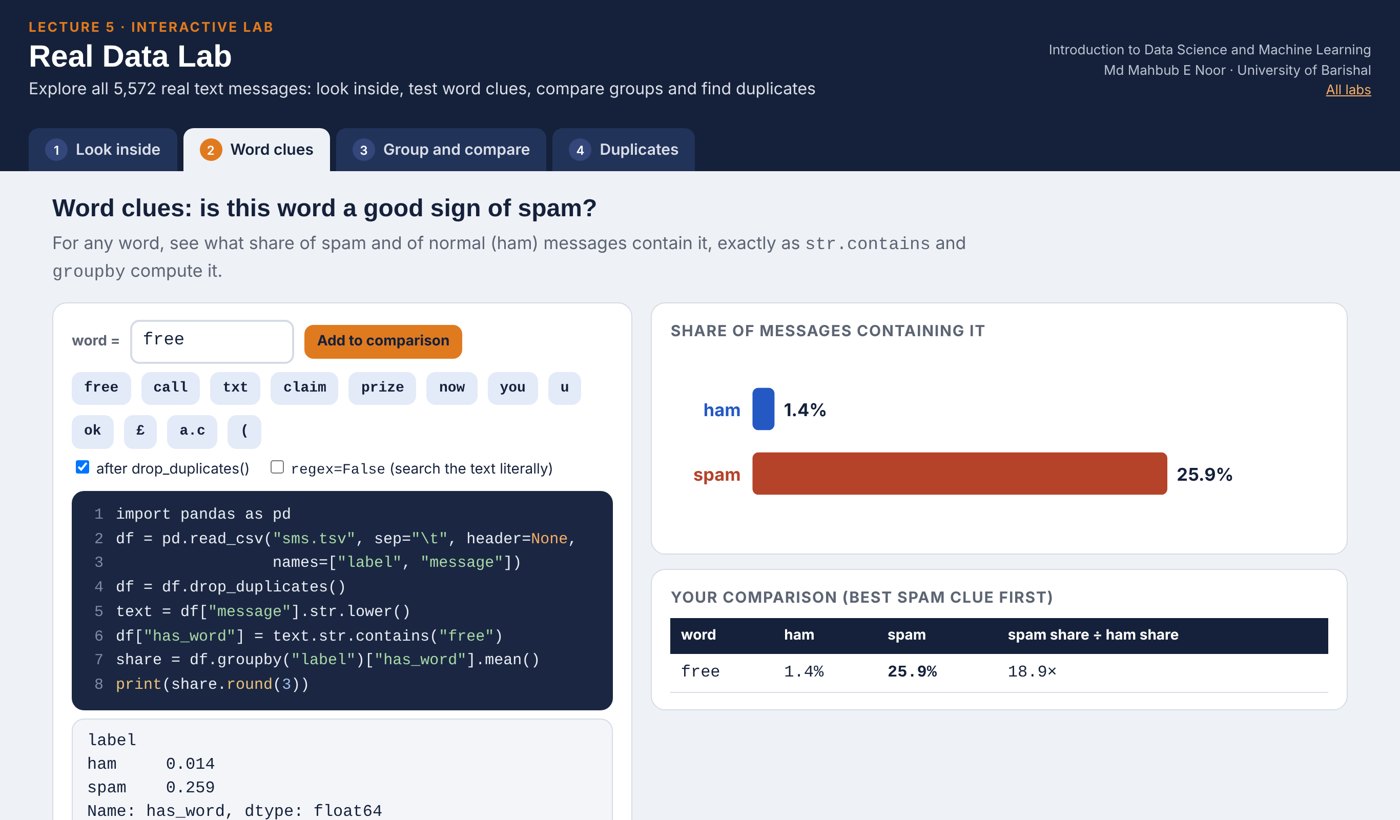Enable the regex=False checkbox
Image resolution: width=1400 pixels, height=820 pixels.
pos(277,467)
